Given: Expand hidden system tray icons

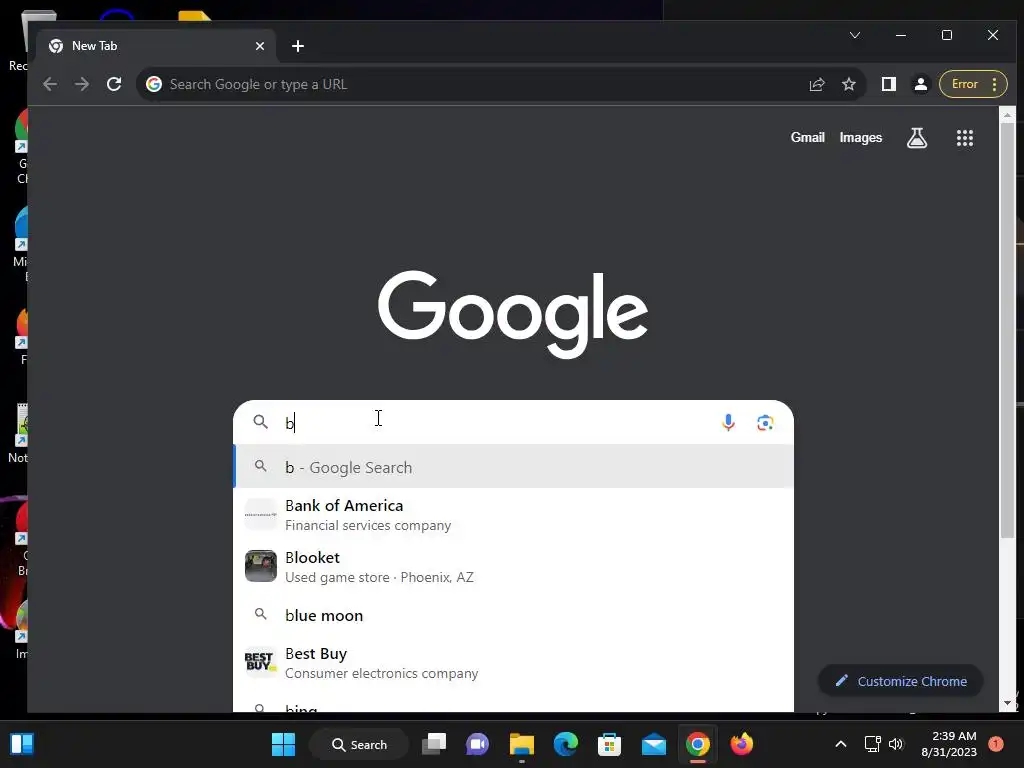Looking at the screenshot, I should 840,744.
